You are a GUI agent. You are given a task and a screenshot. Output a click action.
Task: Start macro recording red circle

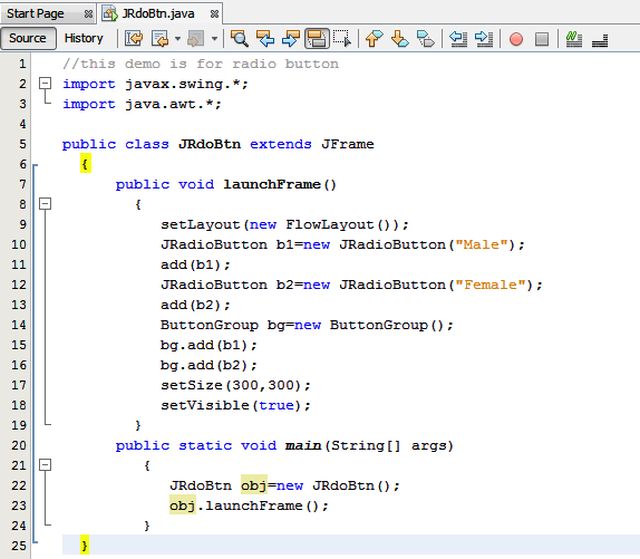(516, 39)
